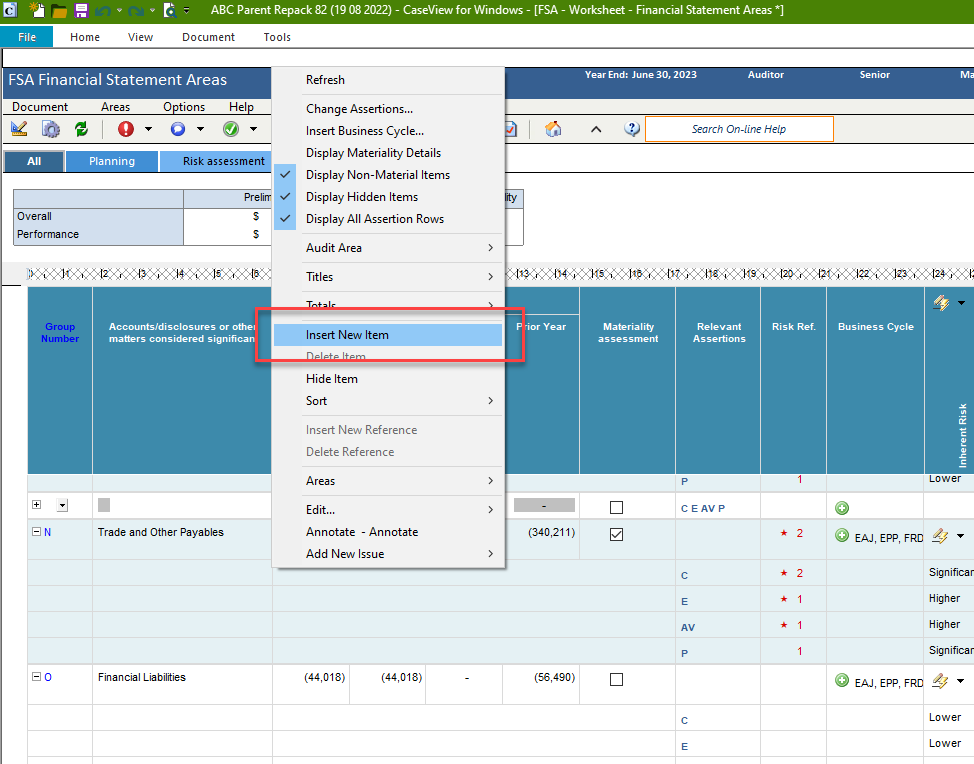Expand the Sort submenu
This screenshot has height=764, width=974.
coord(388,401)
